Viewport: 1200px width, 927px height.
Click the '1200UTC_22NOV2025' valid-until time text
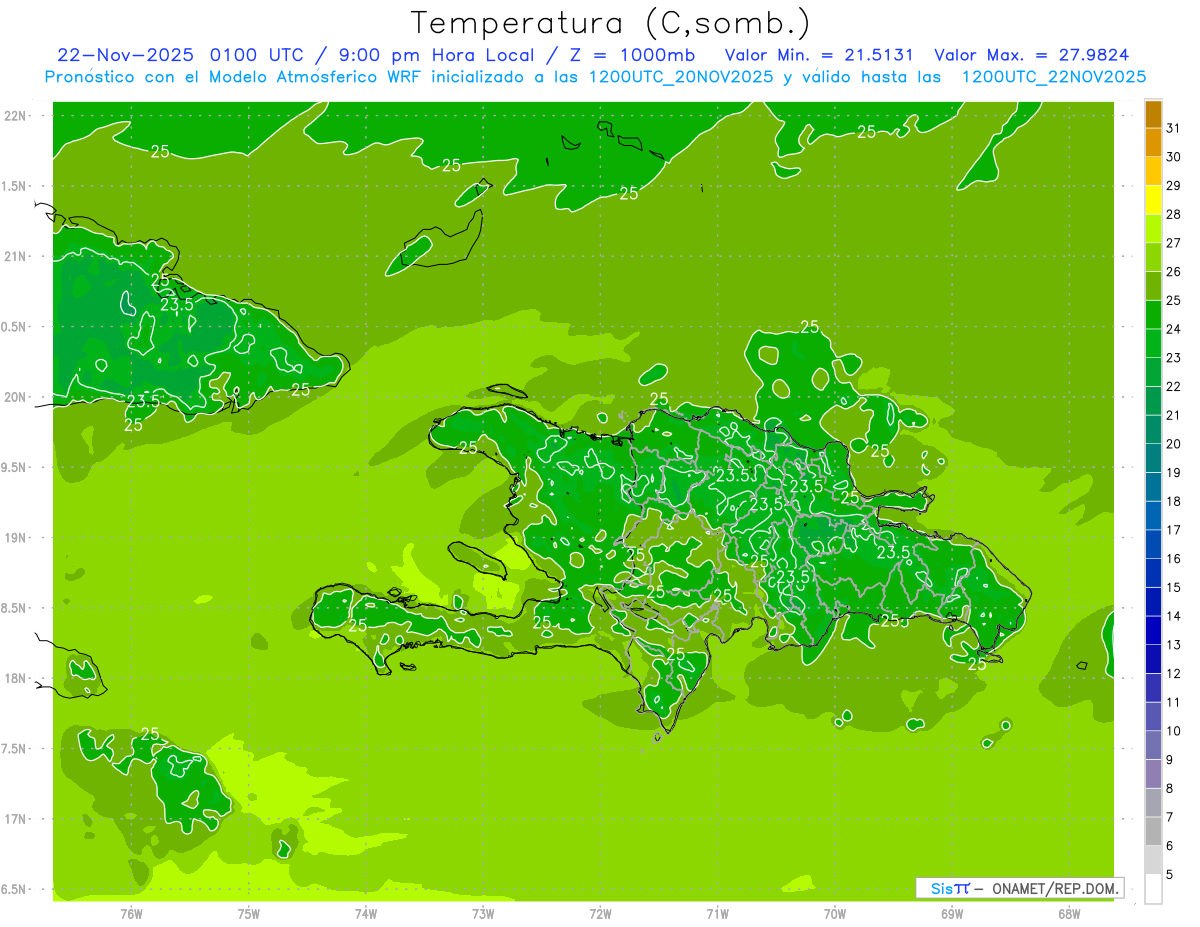[x=1053, y=77]
